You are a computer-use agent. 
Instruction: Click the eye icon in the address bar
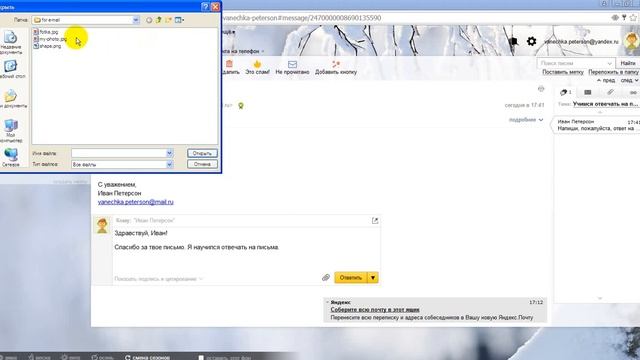615,18
